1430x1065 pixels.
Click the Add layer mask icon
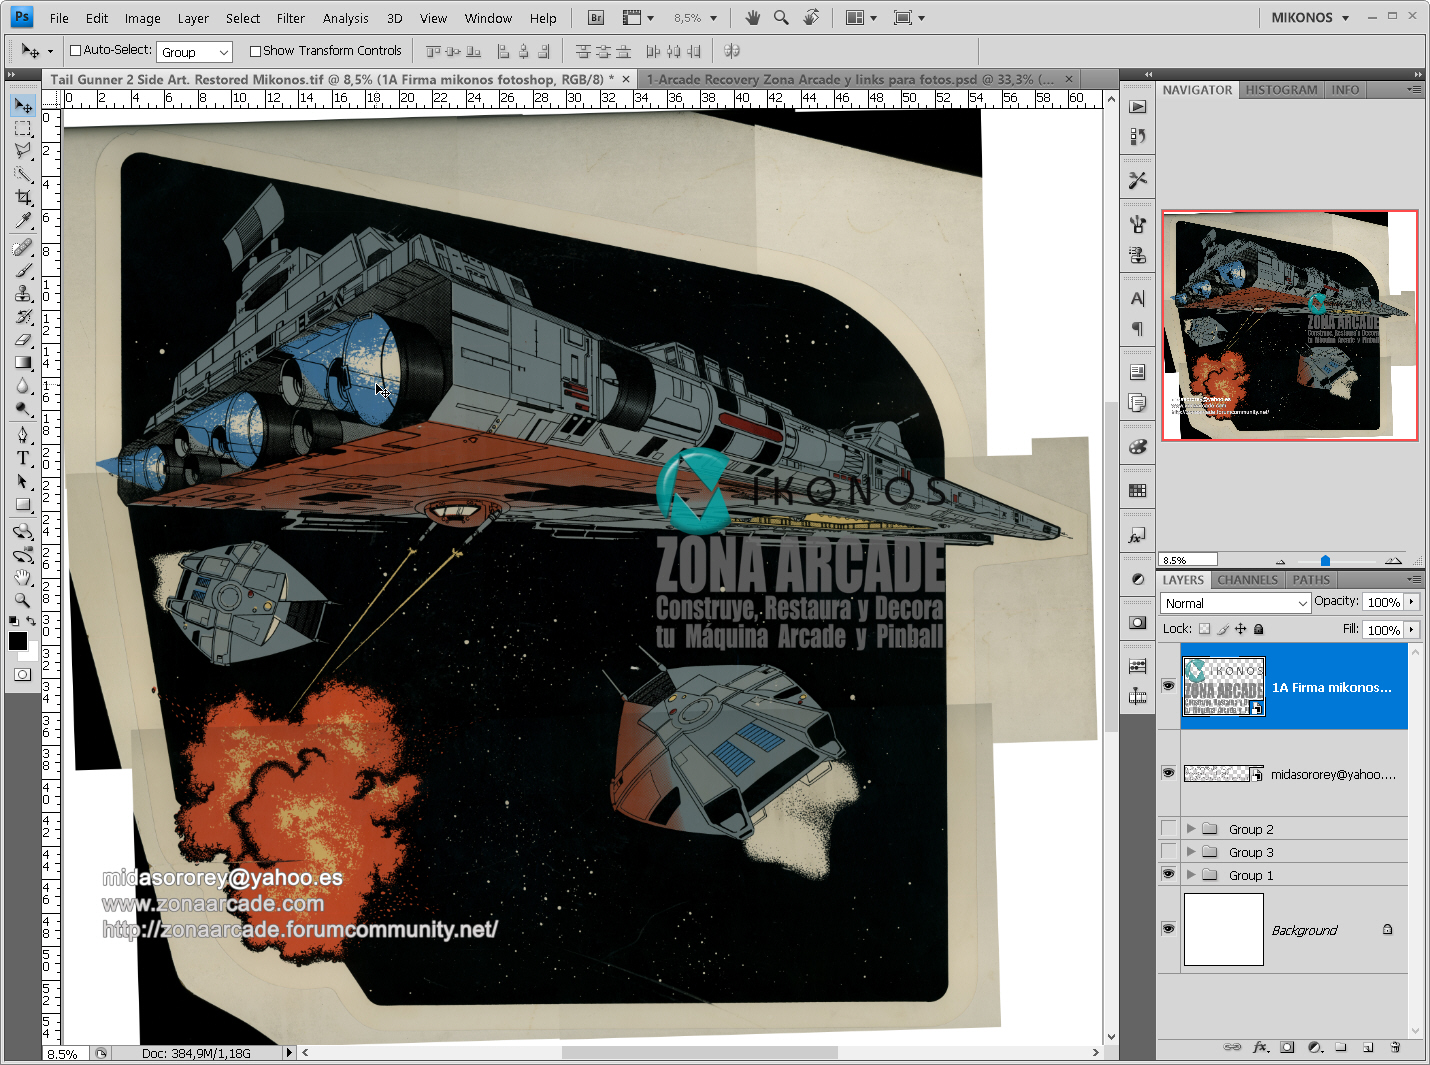pos(1288,1047)
